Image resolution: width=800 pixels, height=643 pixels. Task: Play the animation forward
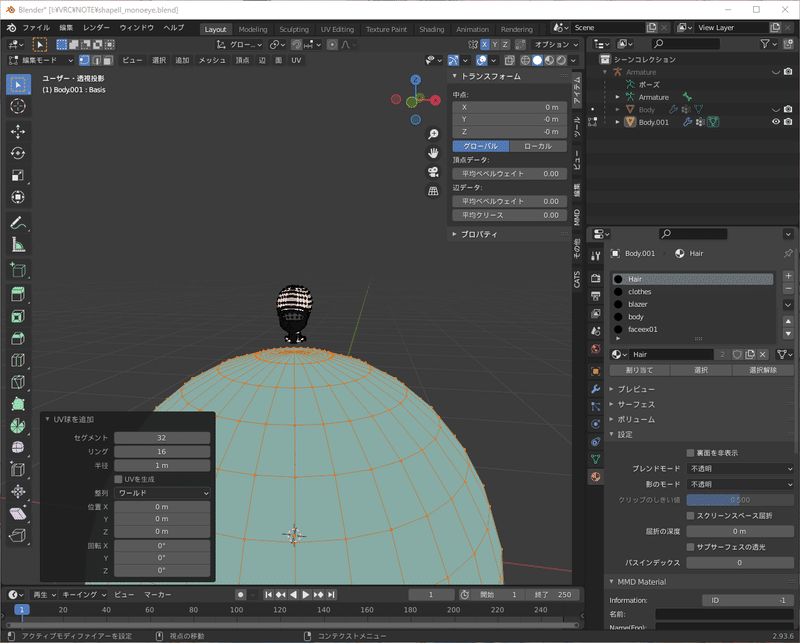click(x=305, y=595)
